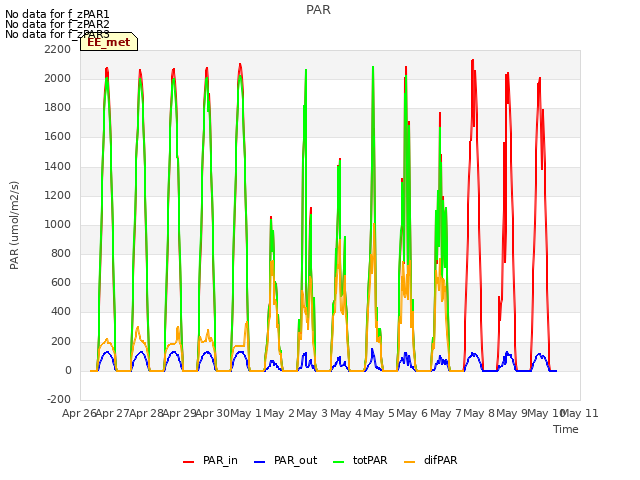This screenshot has width=640, height=480.
Task: Click the May 7 x-axis tick label
Action: pyautogui.click(x=446, y=413)
